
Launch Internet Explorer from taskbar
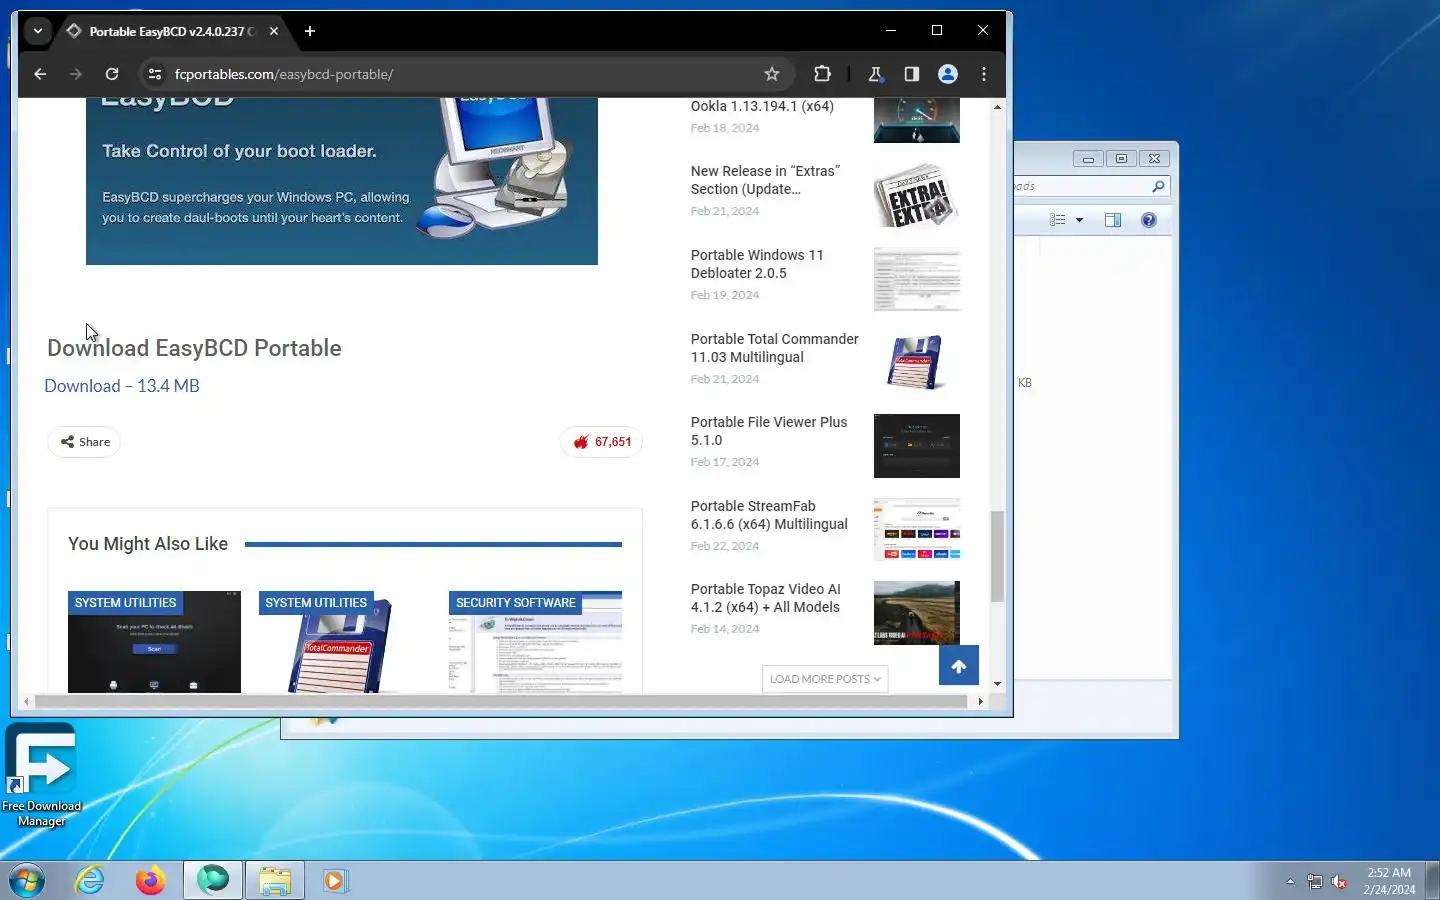[x=90, y=881]
